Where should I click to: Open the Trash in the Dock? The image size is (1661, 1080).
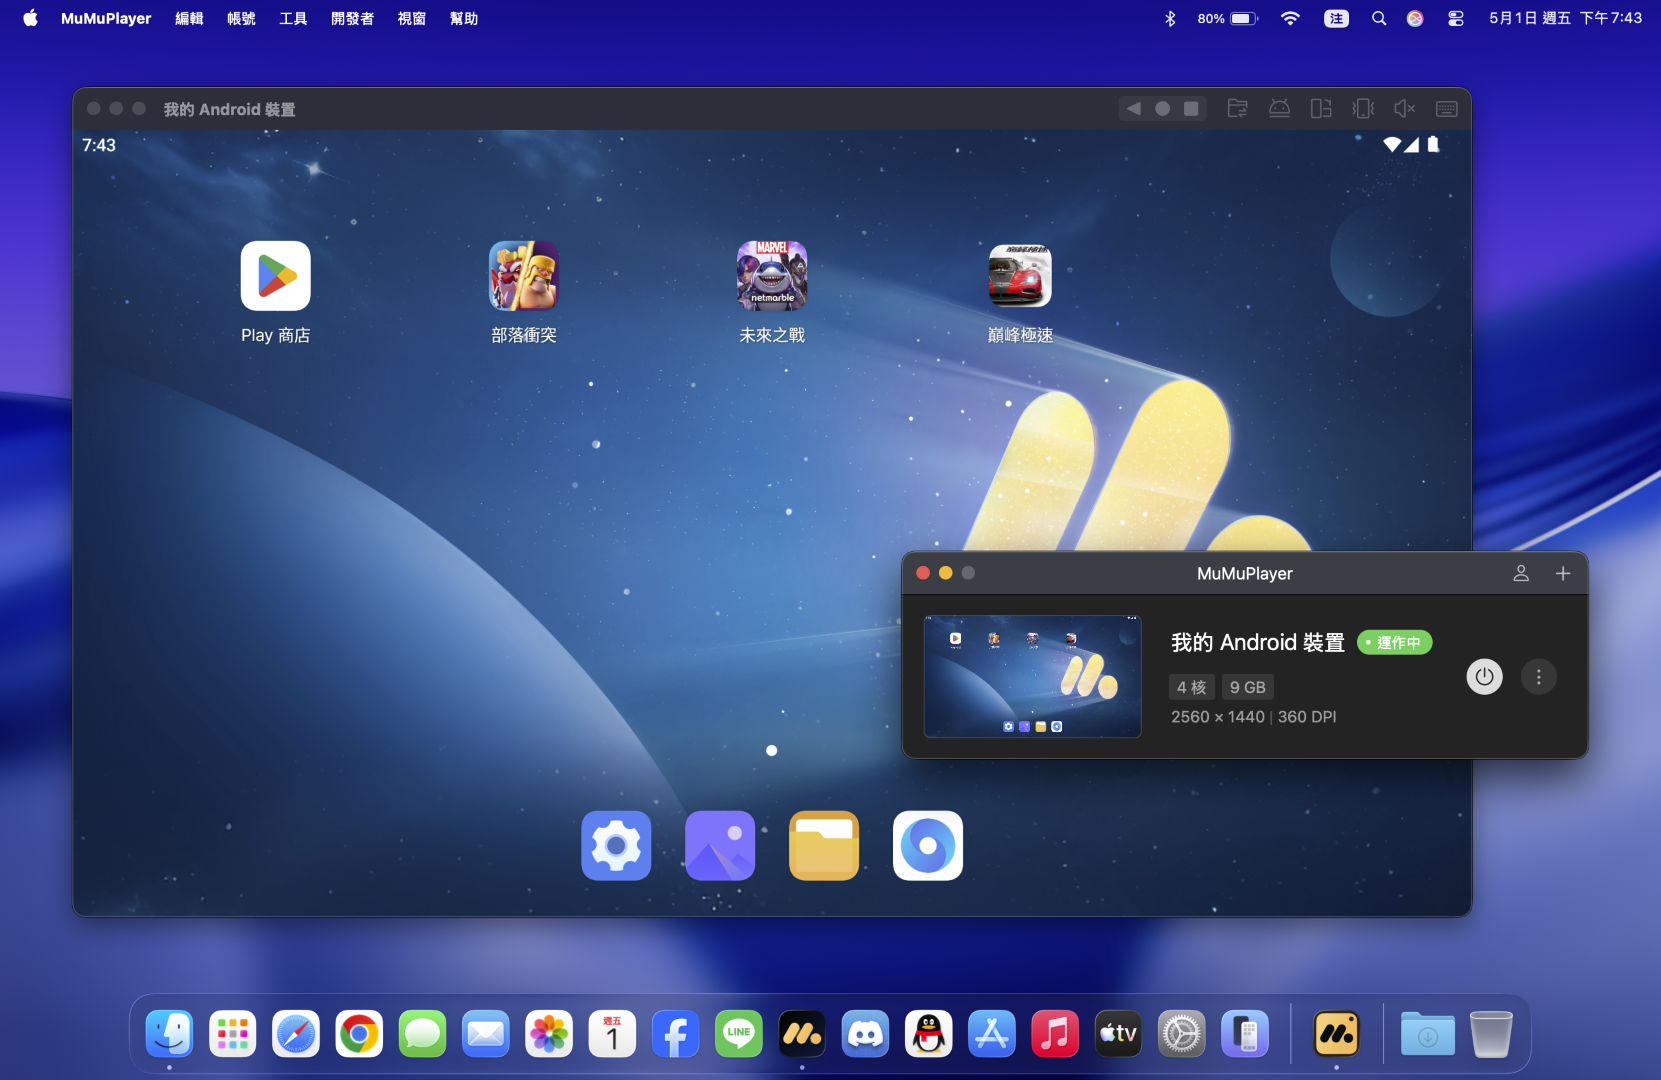coord(1491,1034)
